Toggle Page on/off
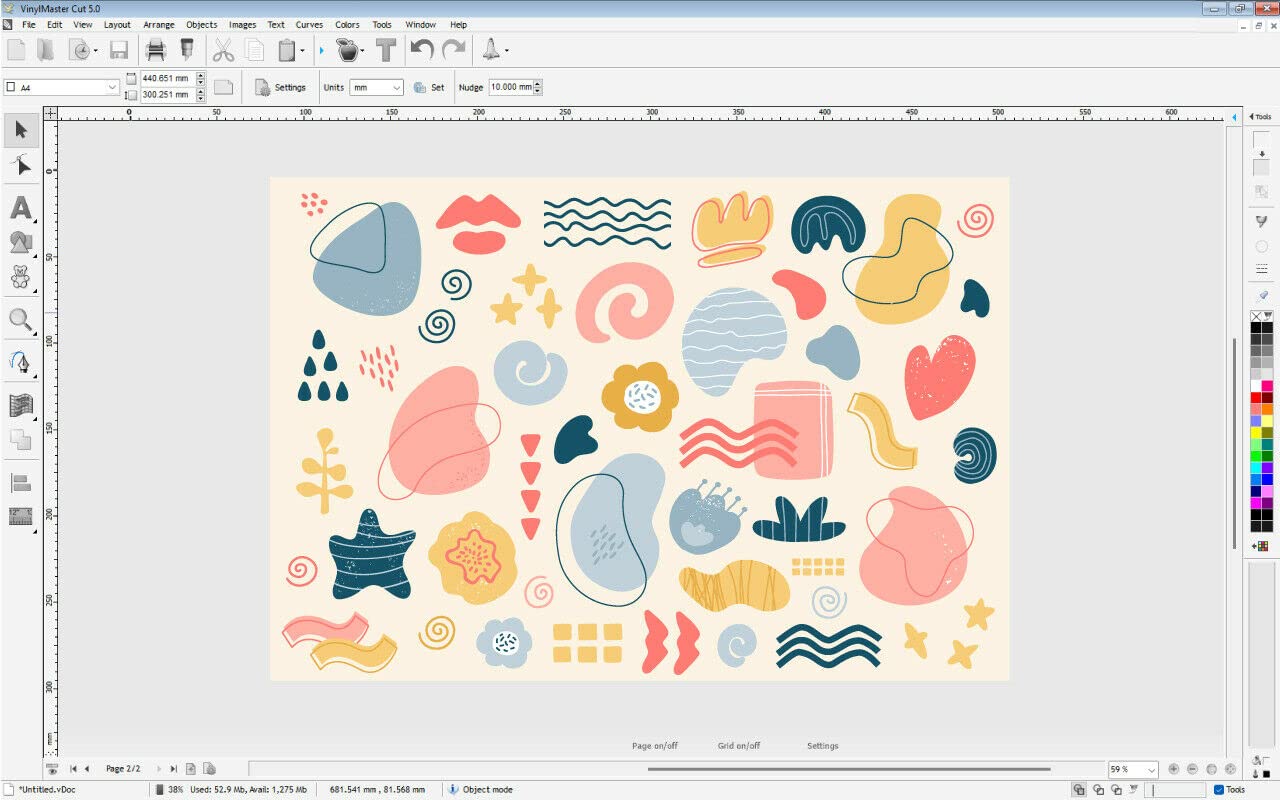This screenshot has width=1280, height=800. tap(654, 746)
